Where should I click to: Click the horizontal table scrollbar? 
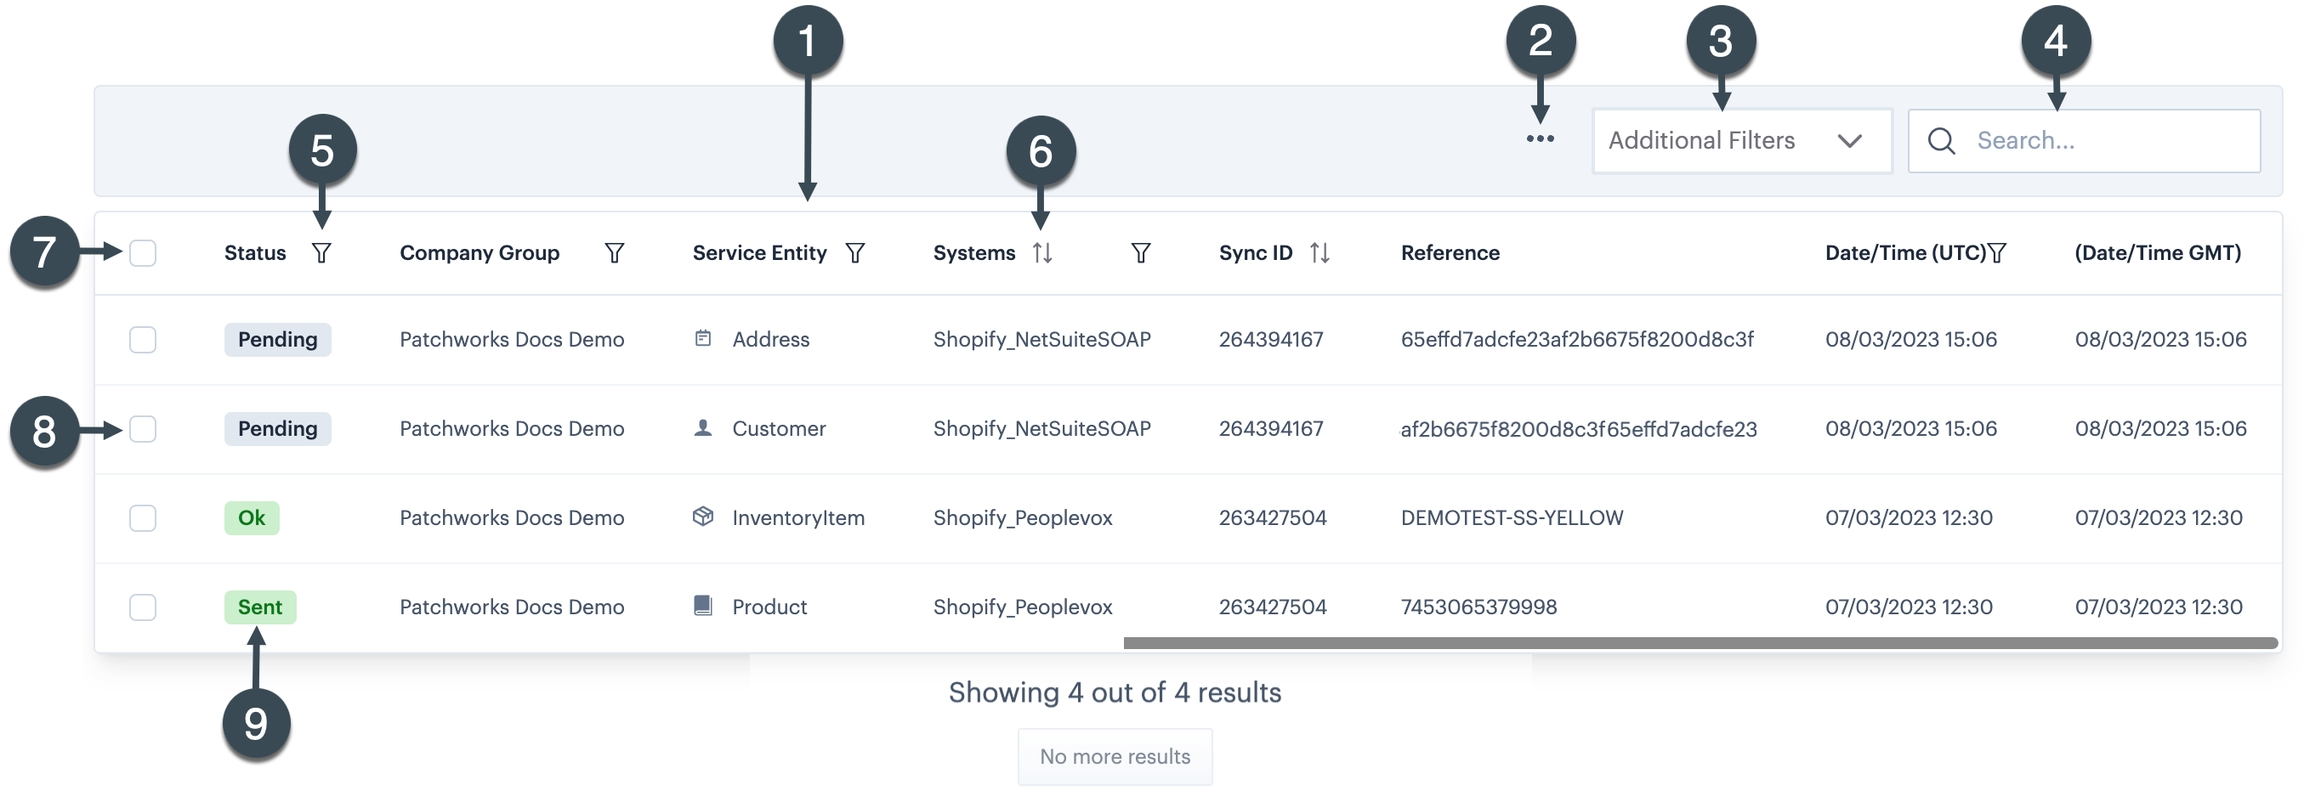pyautogui.click(x=1700, y=643)
